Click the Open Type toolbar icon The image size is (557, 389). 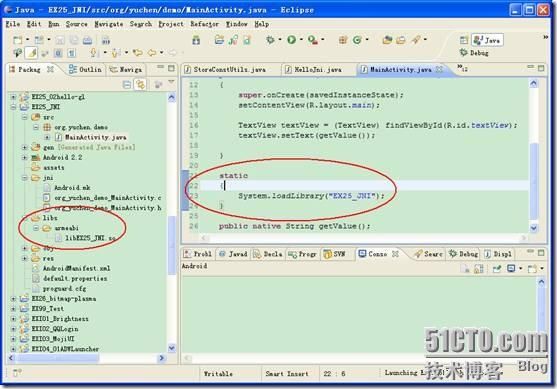click(387, 40)
